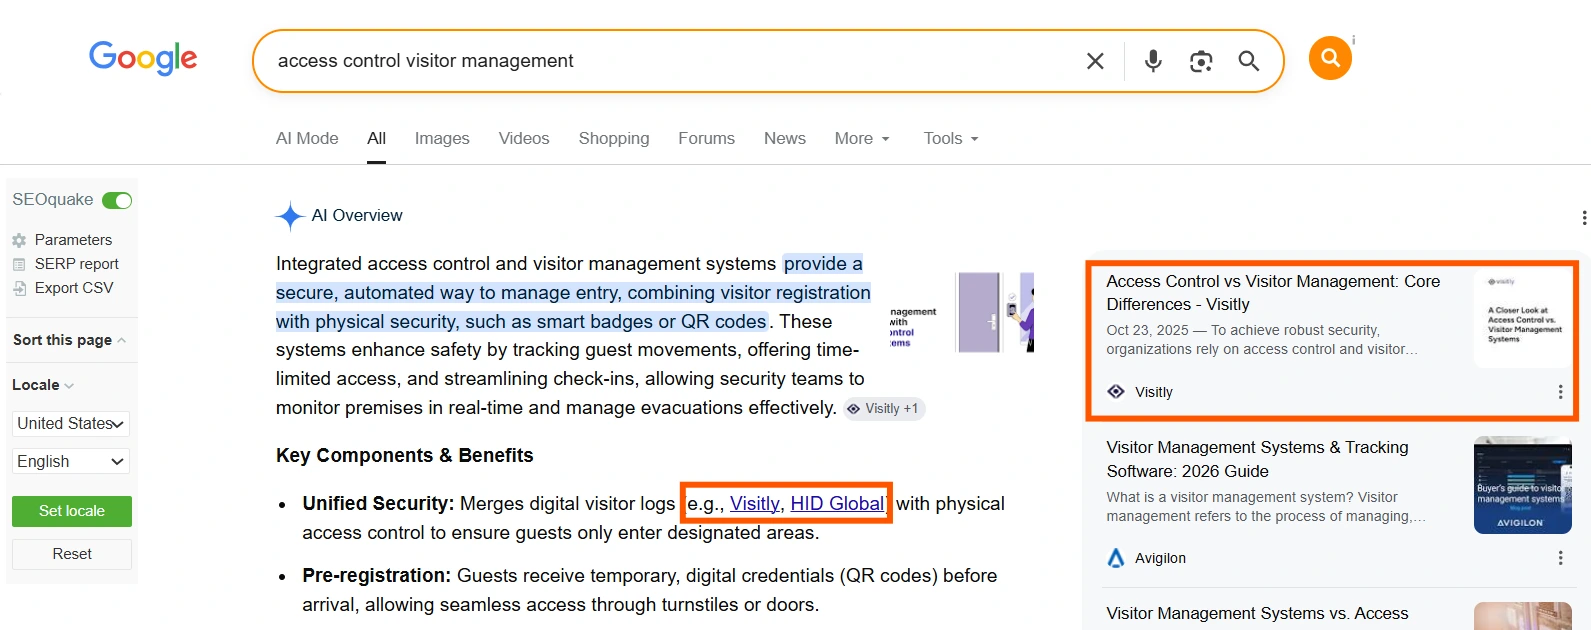
Task: Start voice search with the microphone icon
Action: (x=1153, y=61)
